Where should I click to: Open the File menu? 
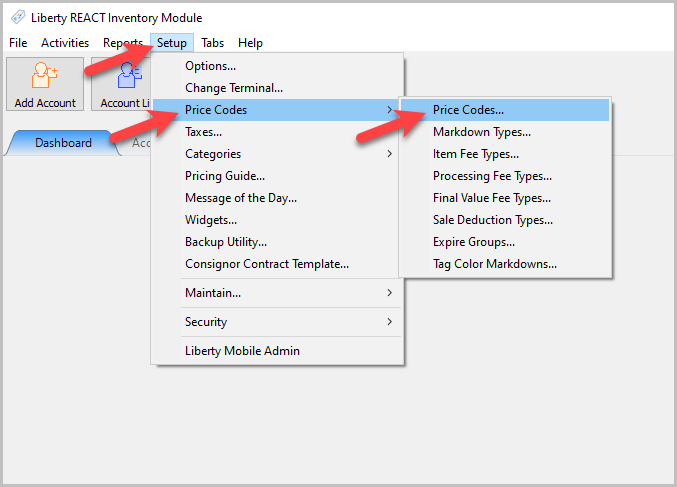[18, 43]
